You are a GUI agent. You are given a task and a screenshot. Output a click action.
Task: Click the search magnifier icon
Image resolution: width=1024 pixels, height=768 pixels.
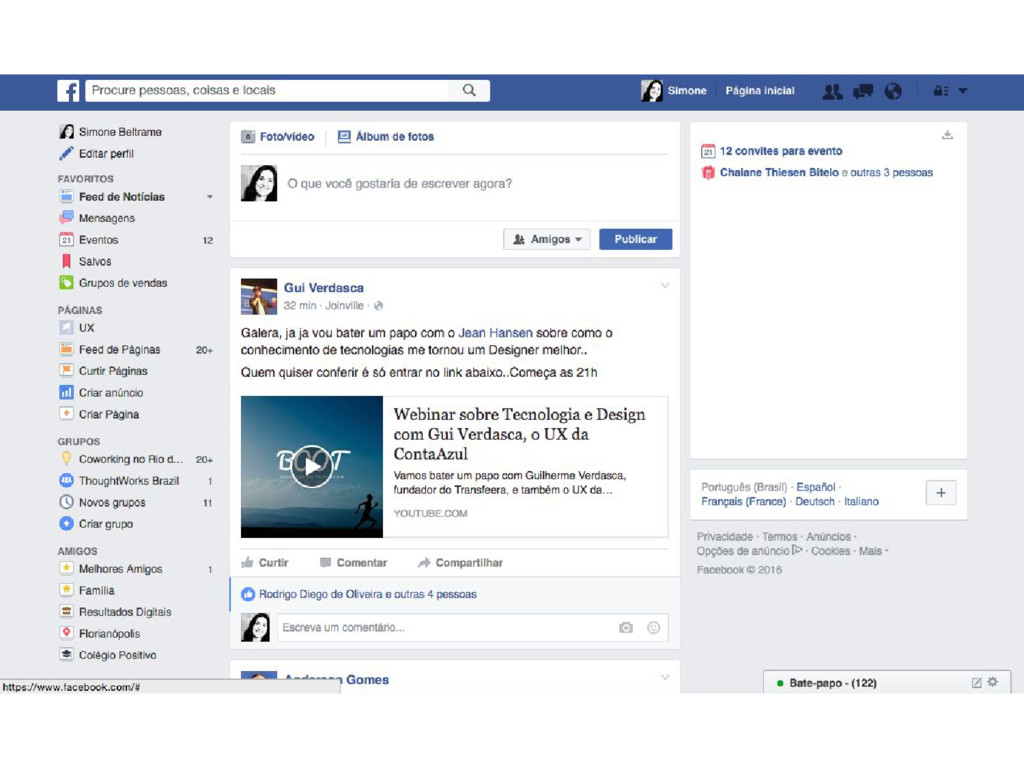point(469,90)
